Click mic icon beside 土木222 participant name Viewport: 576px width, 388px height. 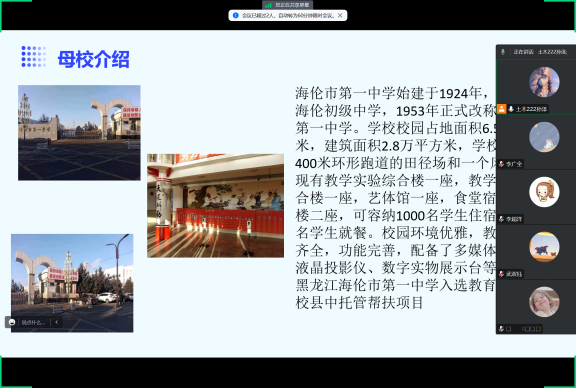[511, 109]
